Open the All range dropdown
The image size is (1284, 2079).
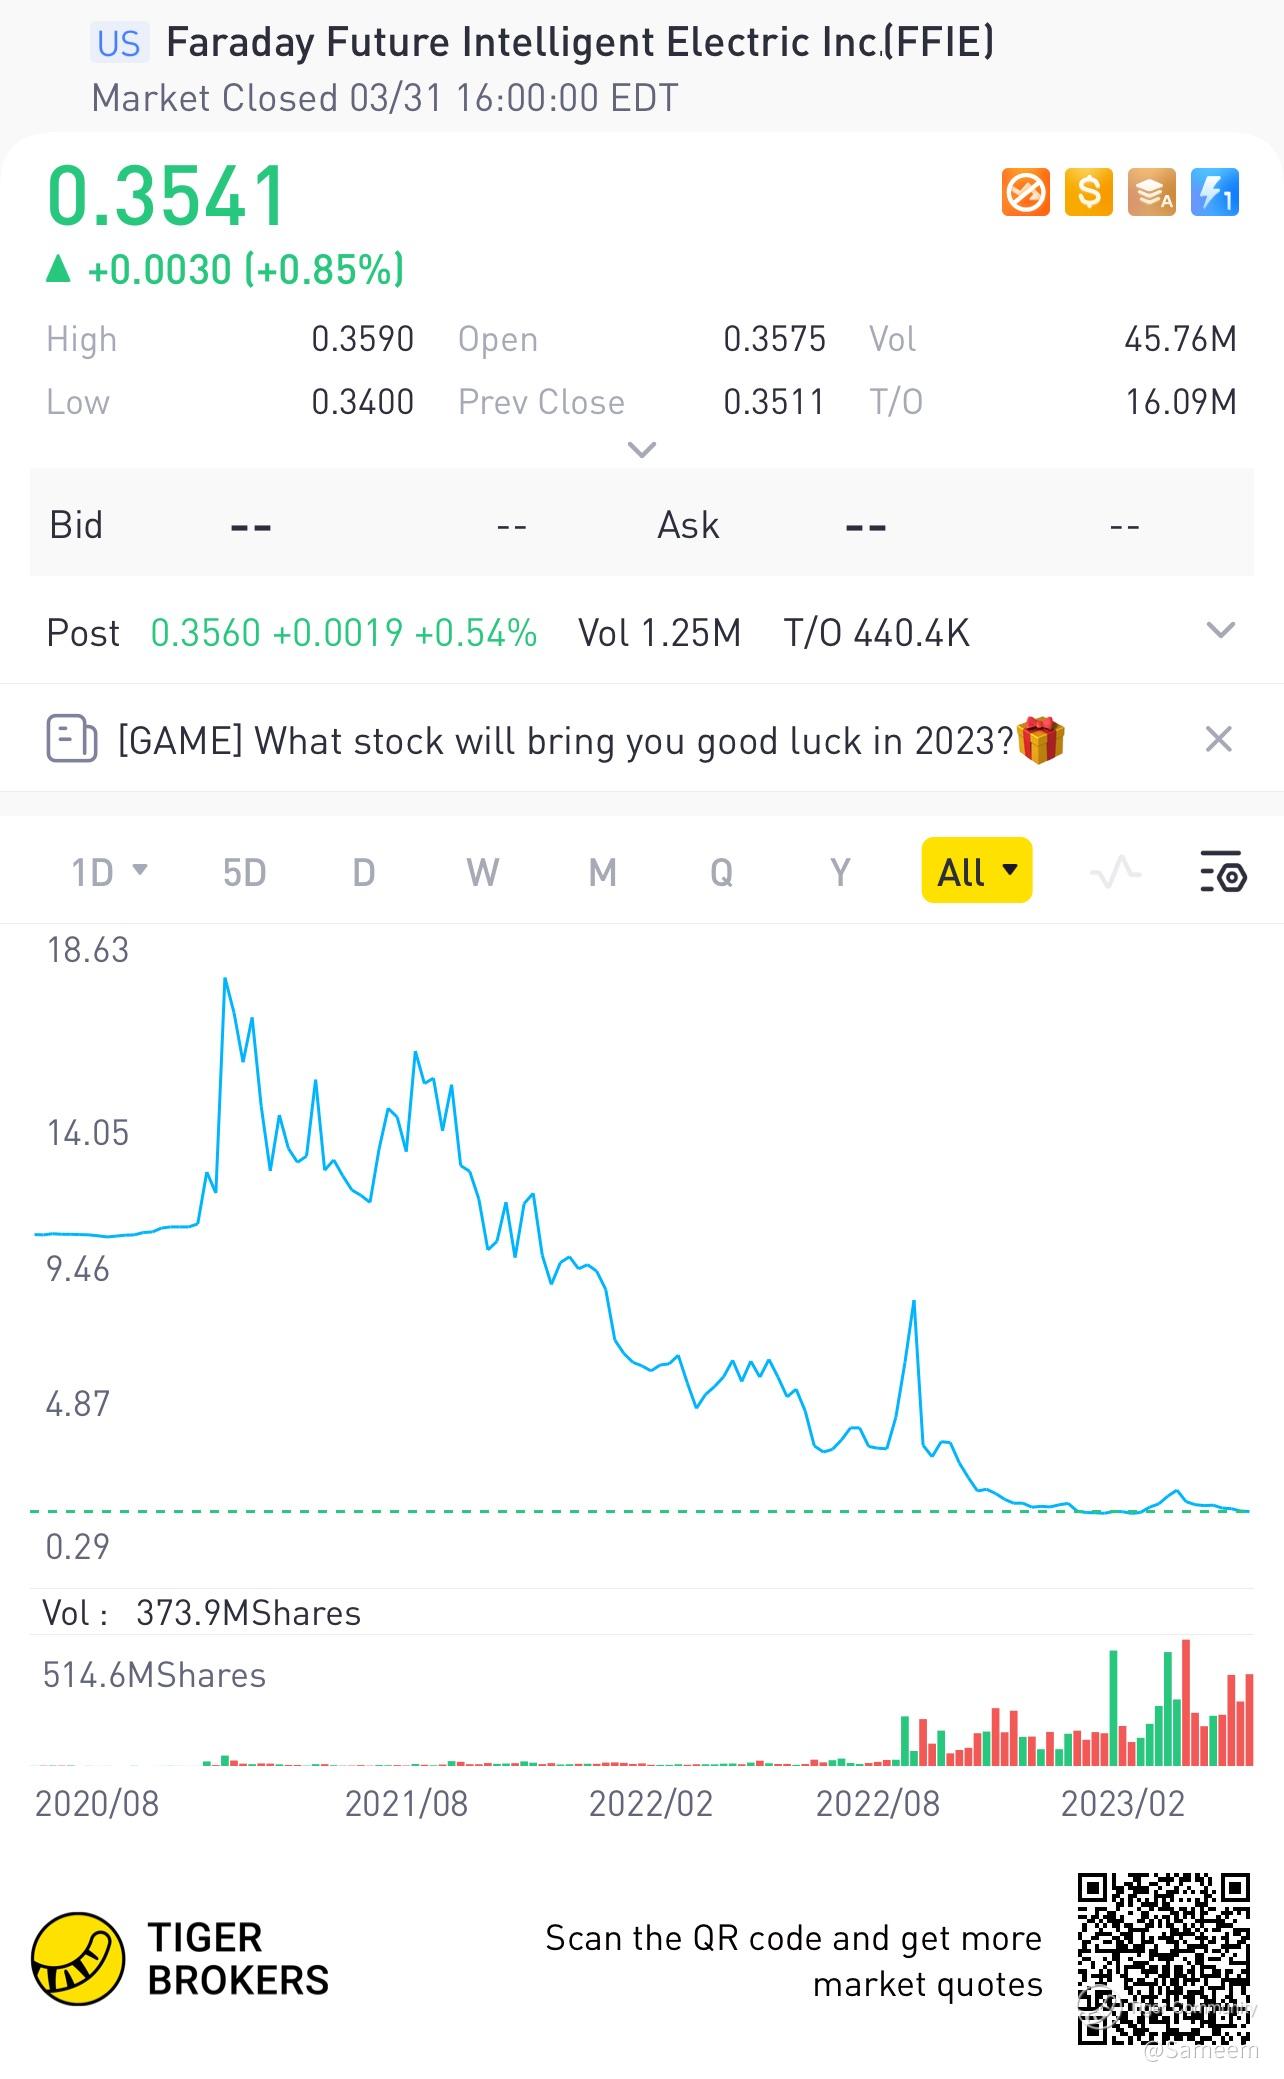click(x=976, y=871)
